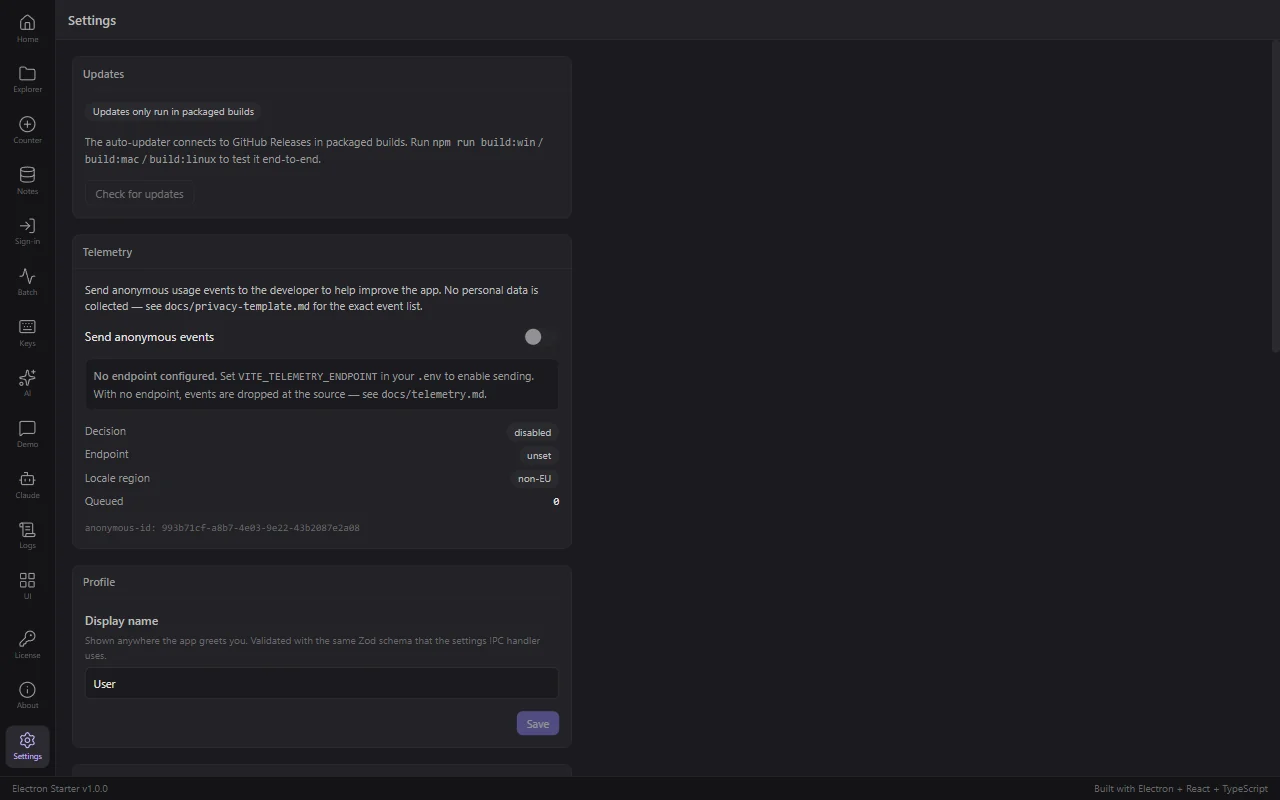
Task: Open the Demo chat icon
Action: (x=27, y=435)
